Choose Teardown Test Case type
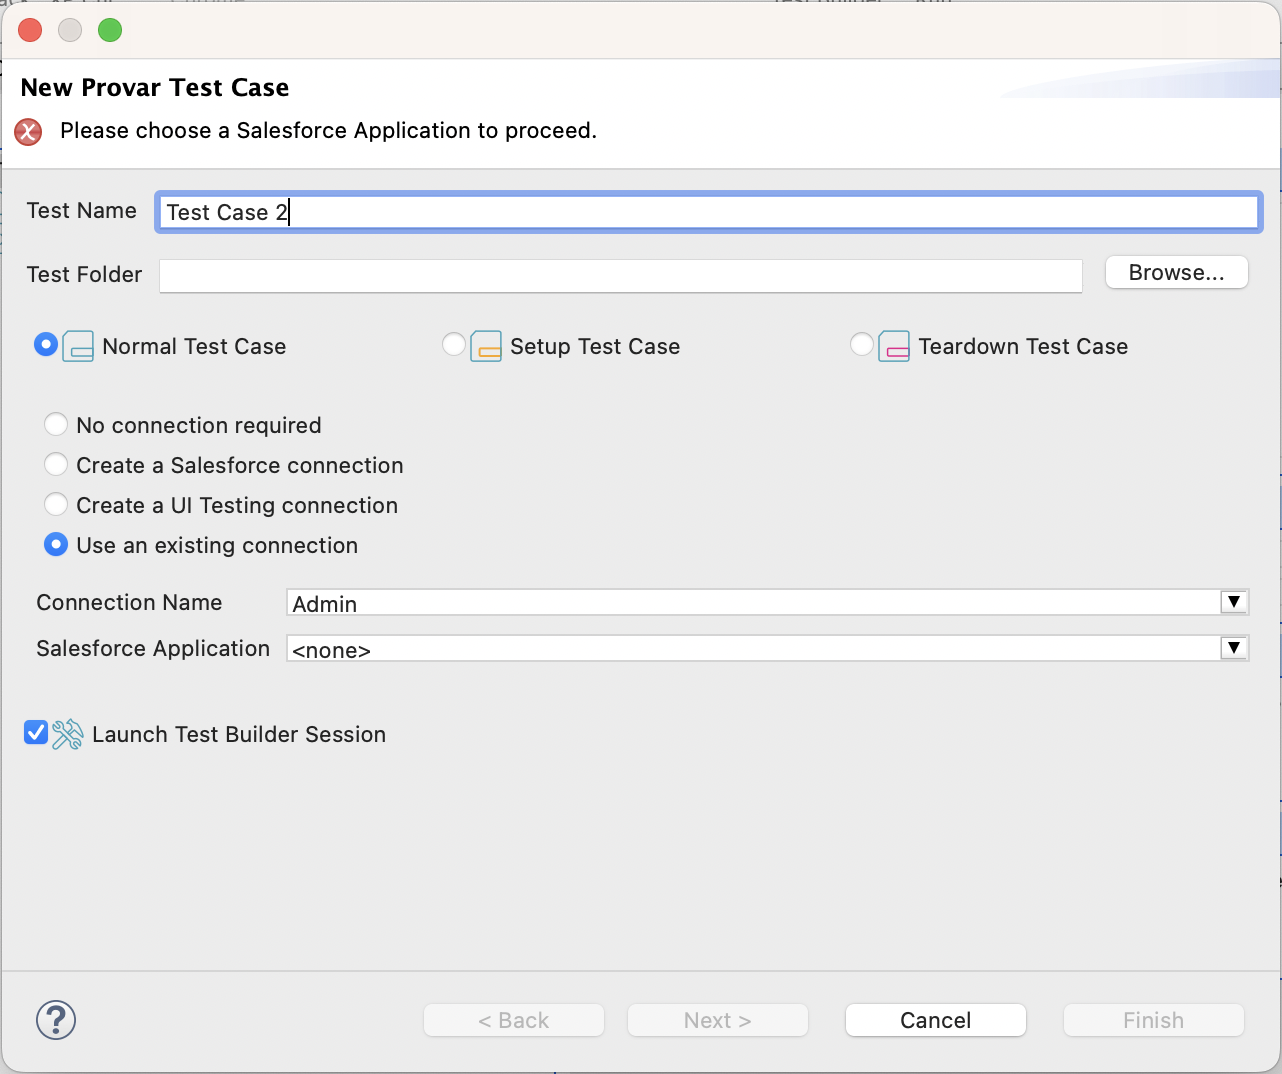 [x=862, y=344]
